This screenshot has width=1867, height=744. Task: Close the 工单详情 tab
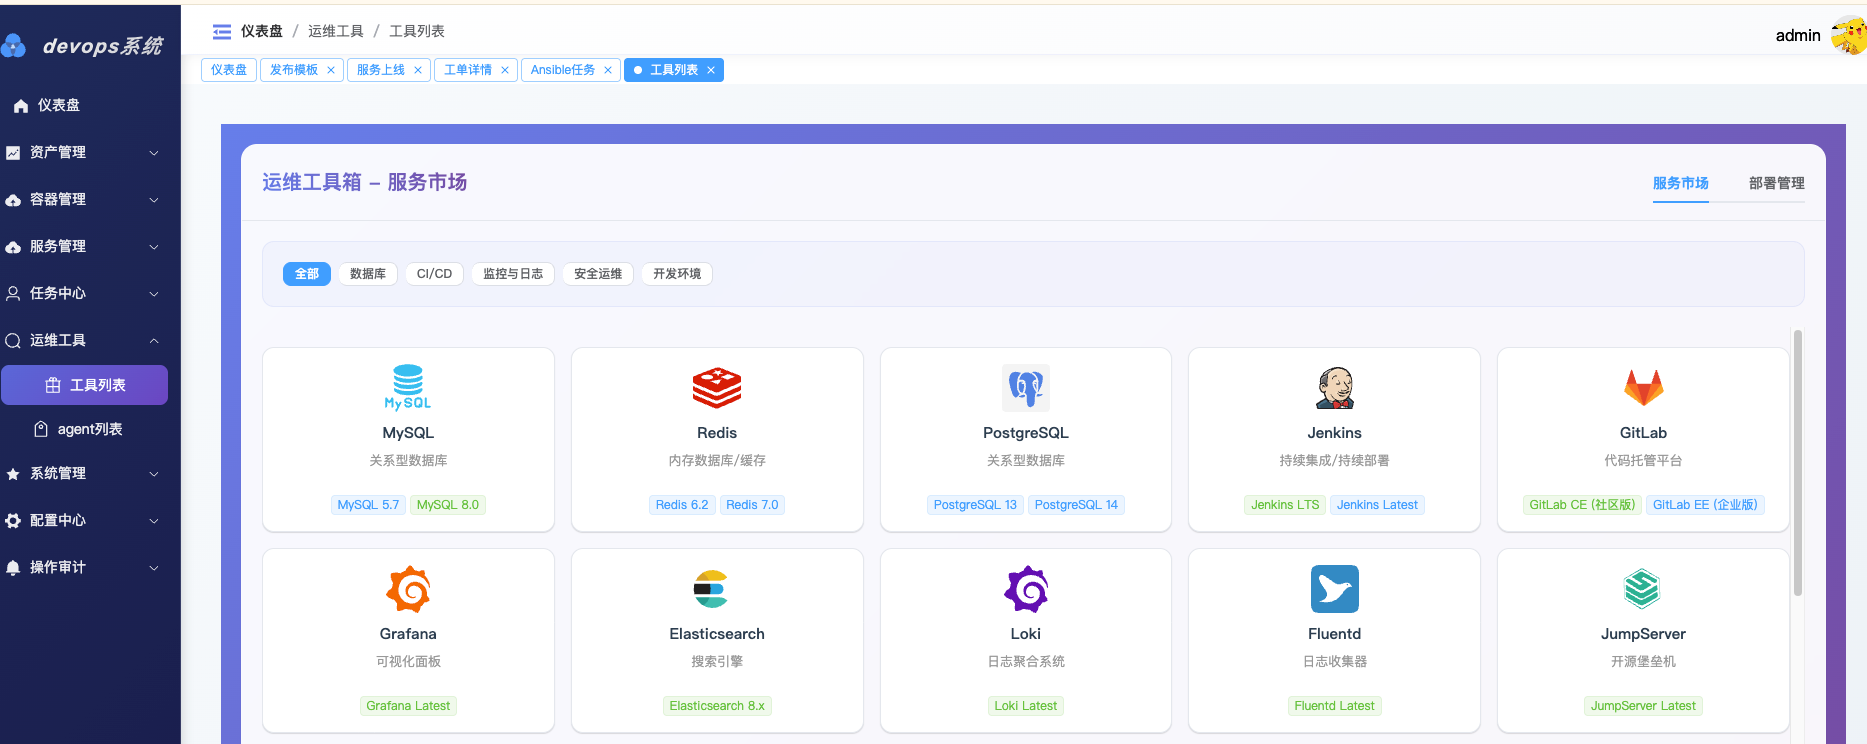505,70
